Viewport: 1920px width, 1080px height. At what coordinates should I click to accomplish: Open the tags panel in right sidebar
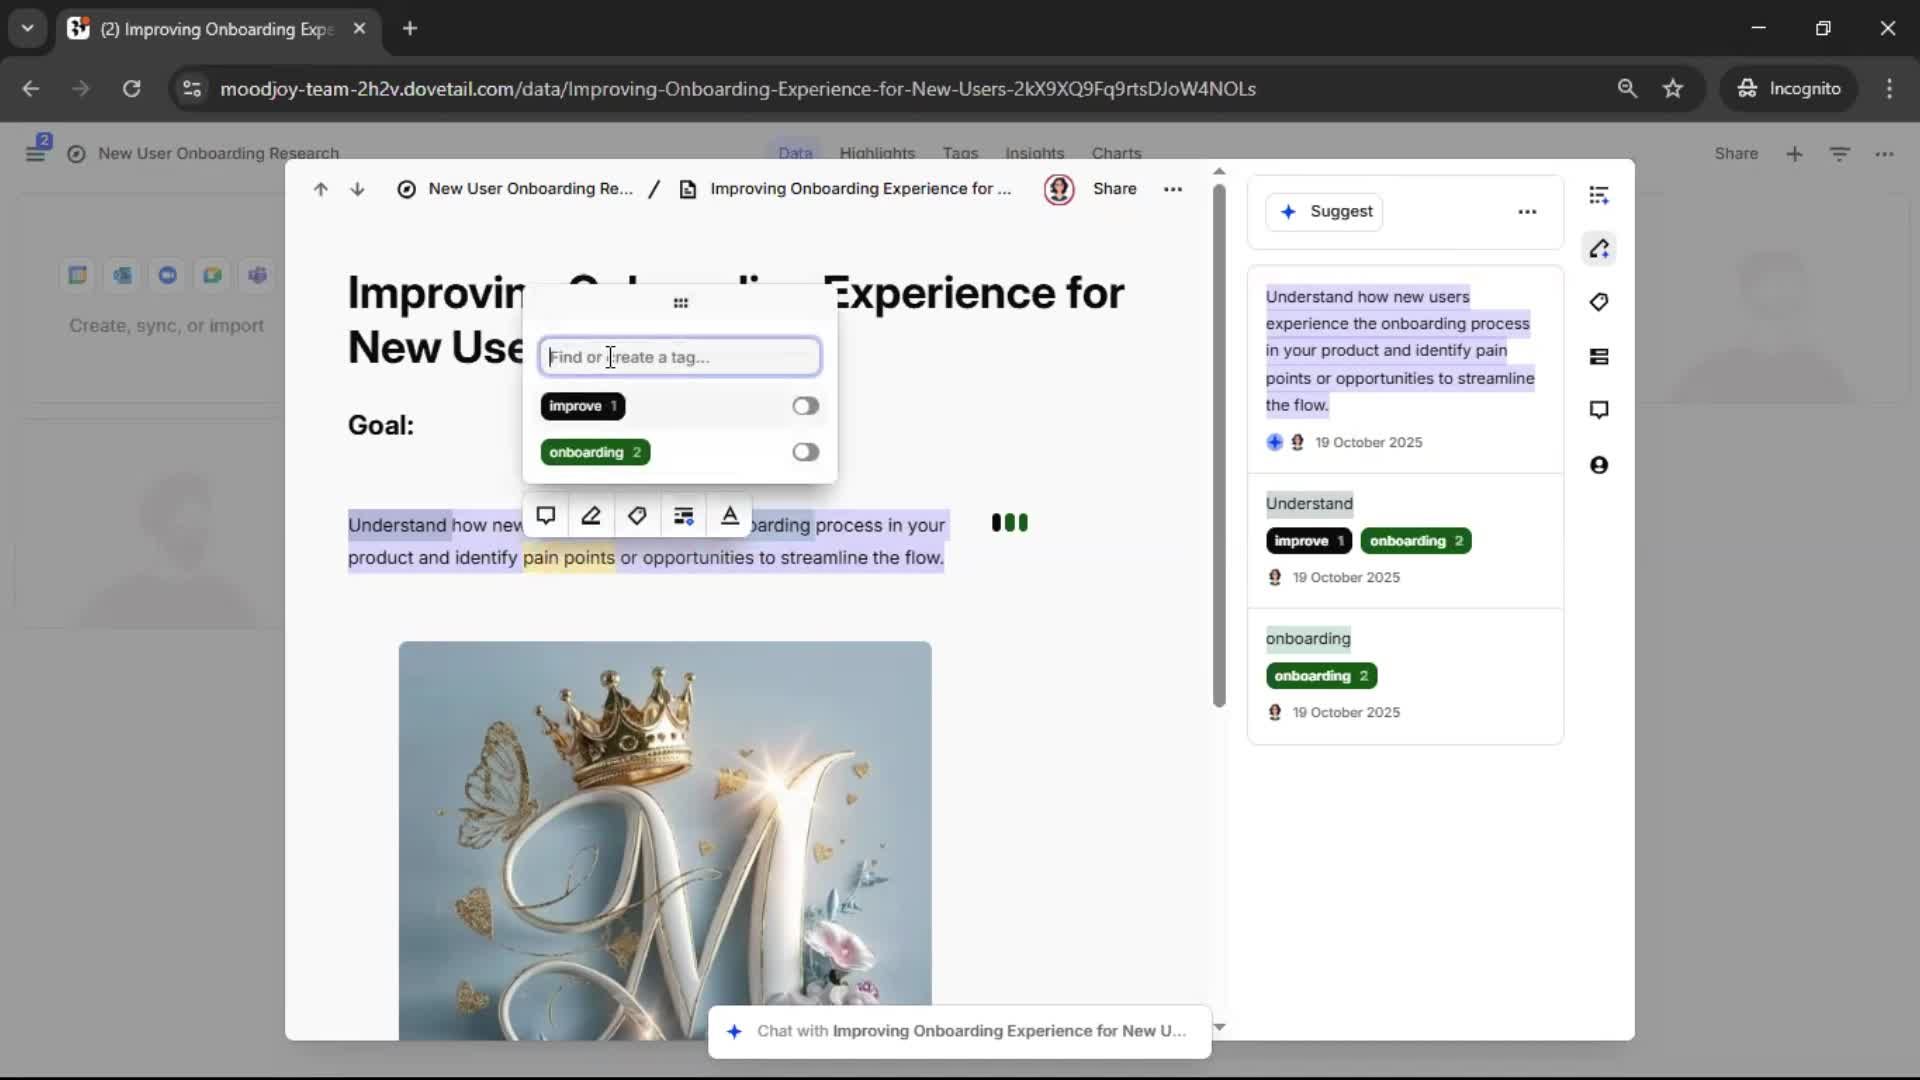1599,302
